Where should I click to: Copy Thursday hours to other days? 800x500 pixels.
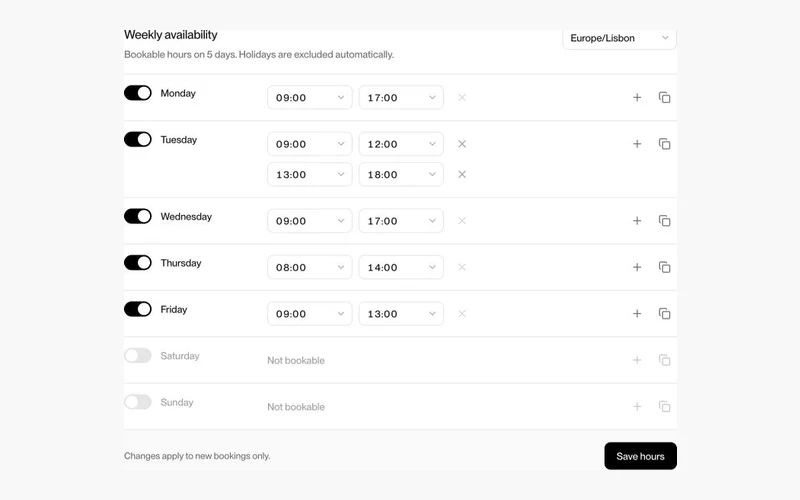coord(664,267)
